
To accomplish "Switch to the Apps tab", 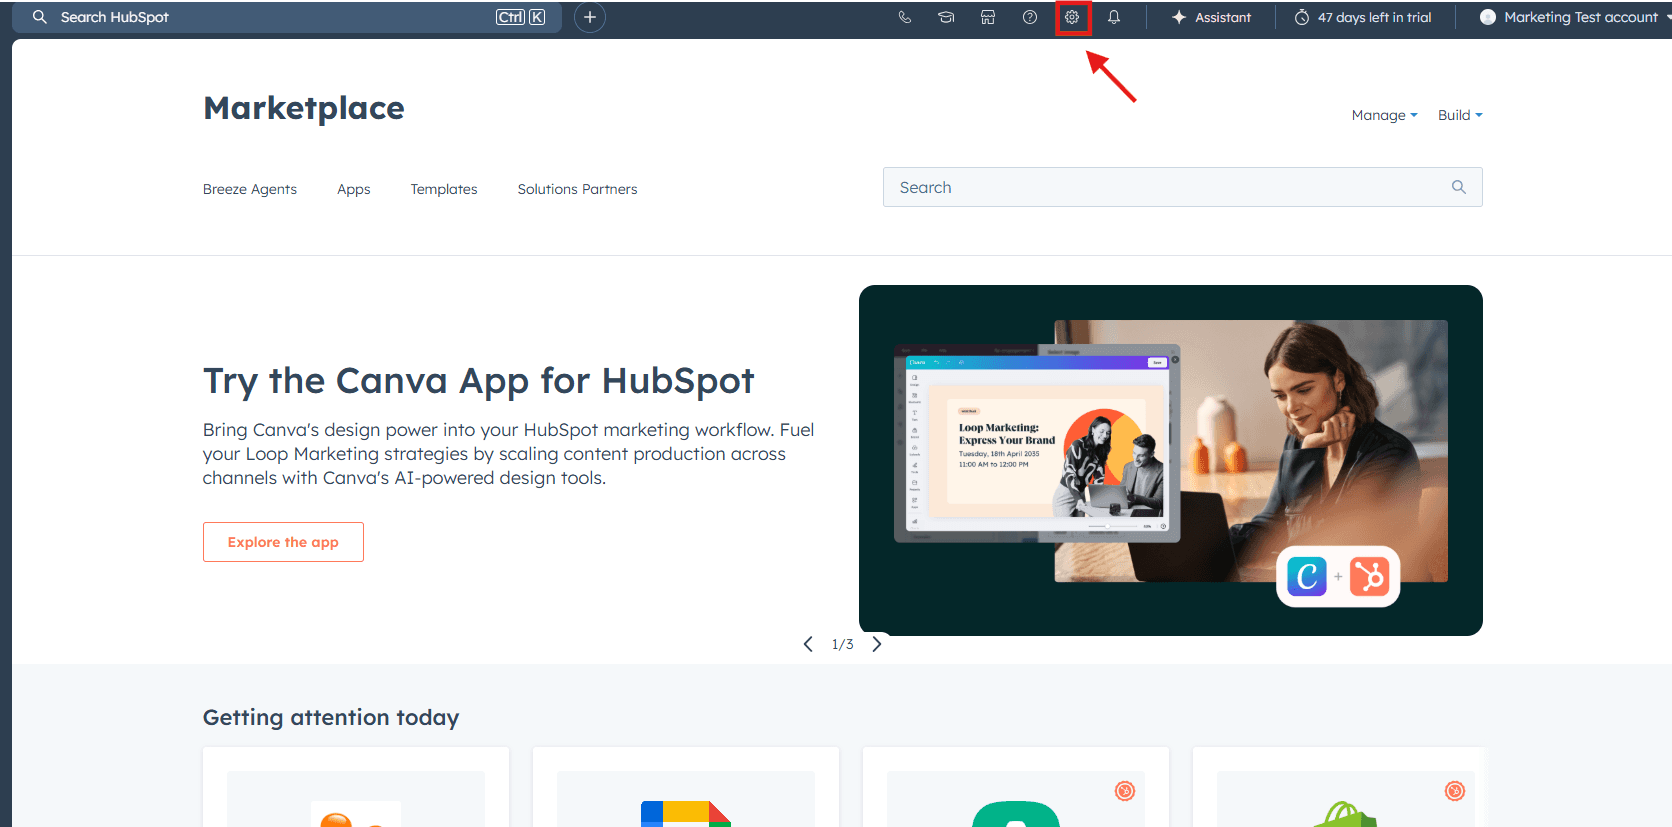I will (x=354, y=189).
